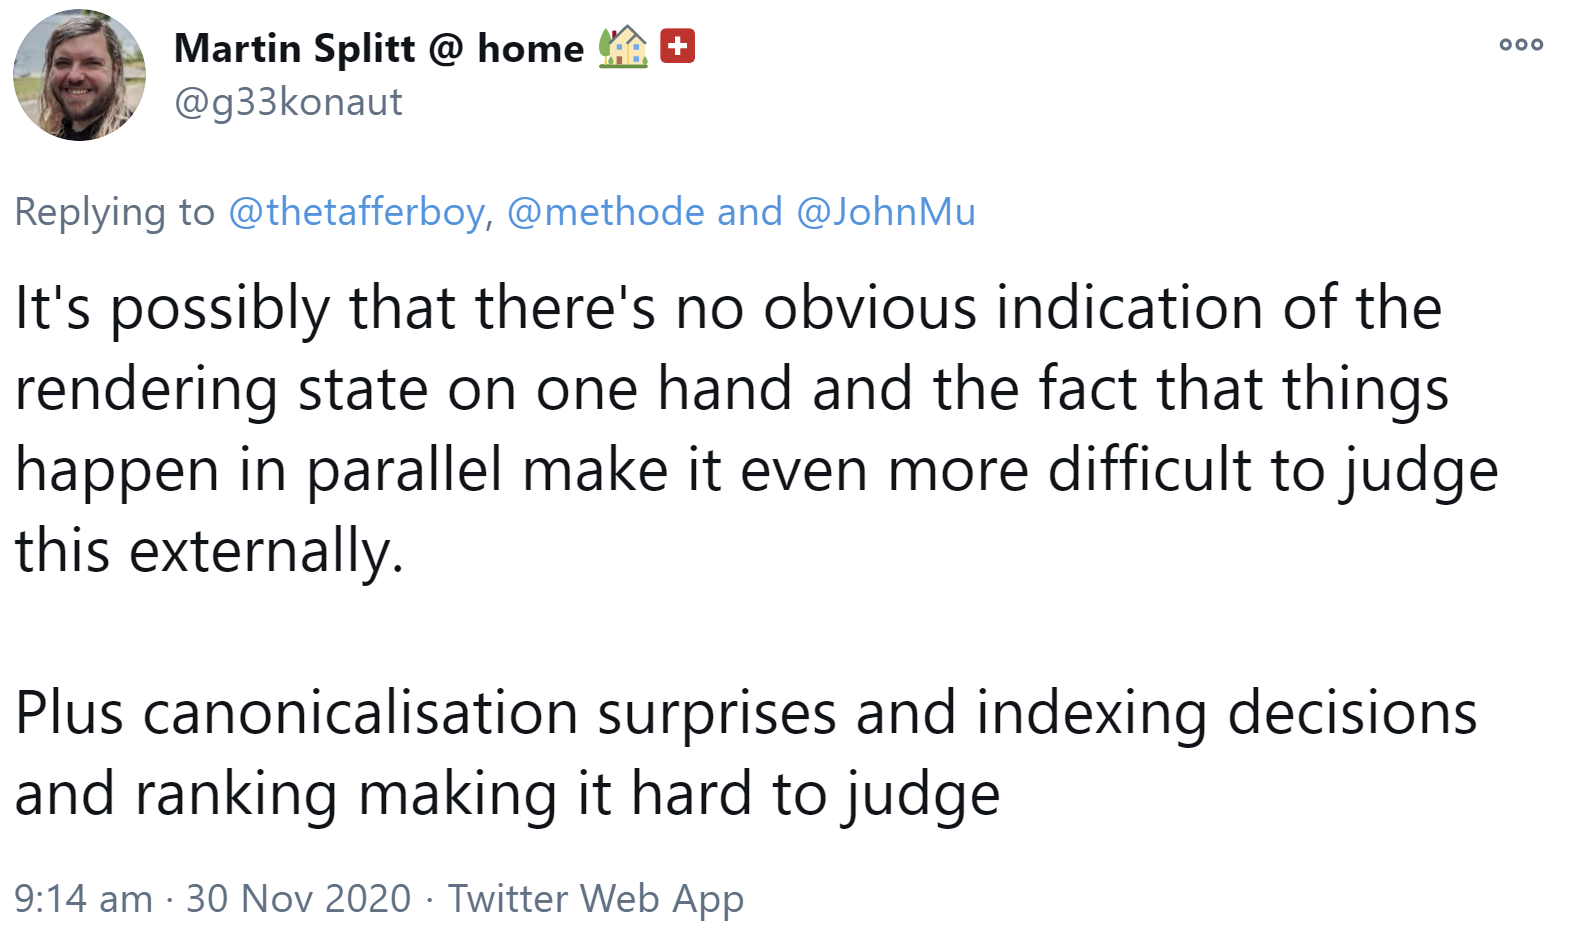Open the @thetafferboy profile mention
This screenshot has width=1581, height=950.
tap(357, 212)
